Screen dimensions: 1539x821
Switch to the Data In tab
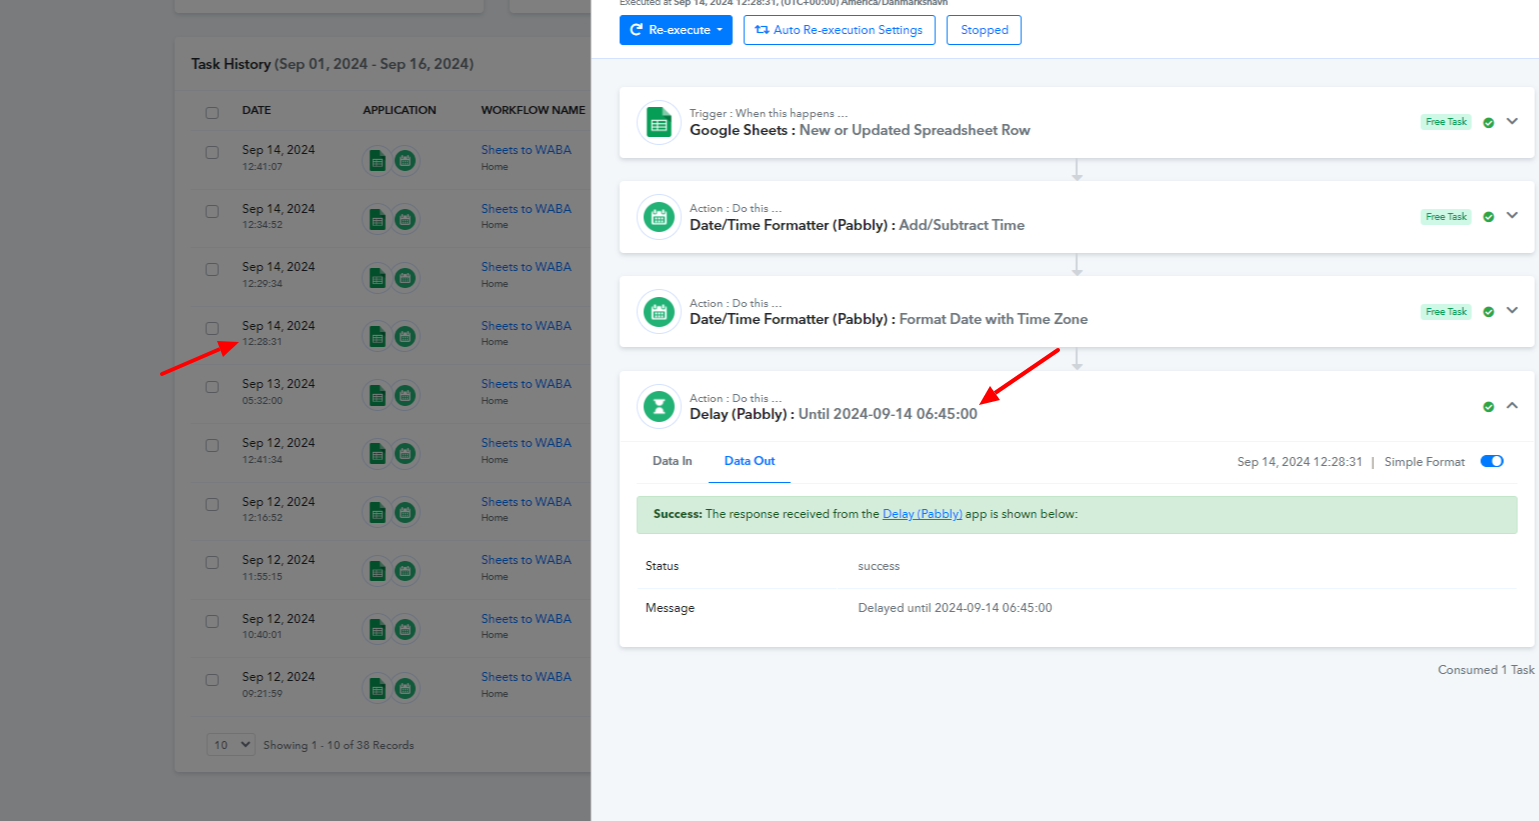(x=672, y=461)
